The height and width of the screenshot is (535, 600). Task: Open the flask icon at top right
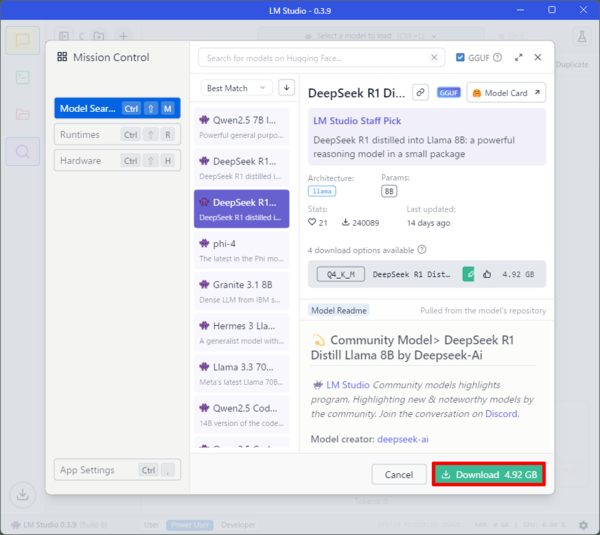point(582,36)
